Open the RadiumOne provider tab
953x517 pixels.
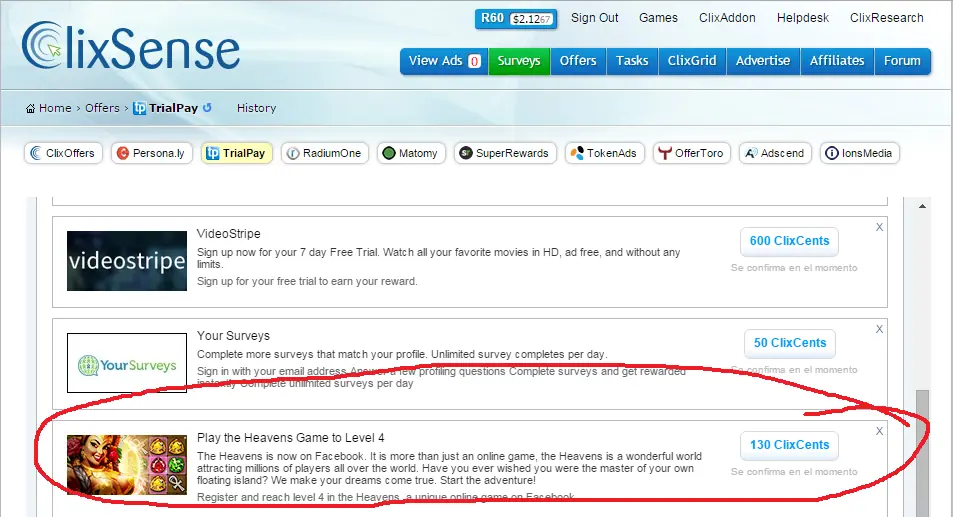pos(325,153)
